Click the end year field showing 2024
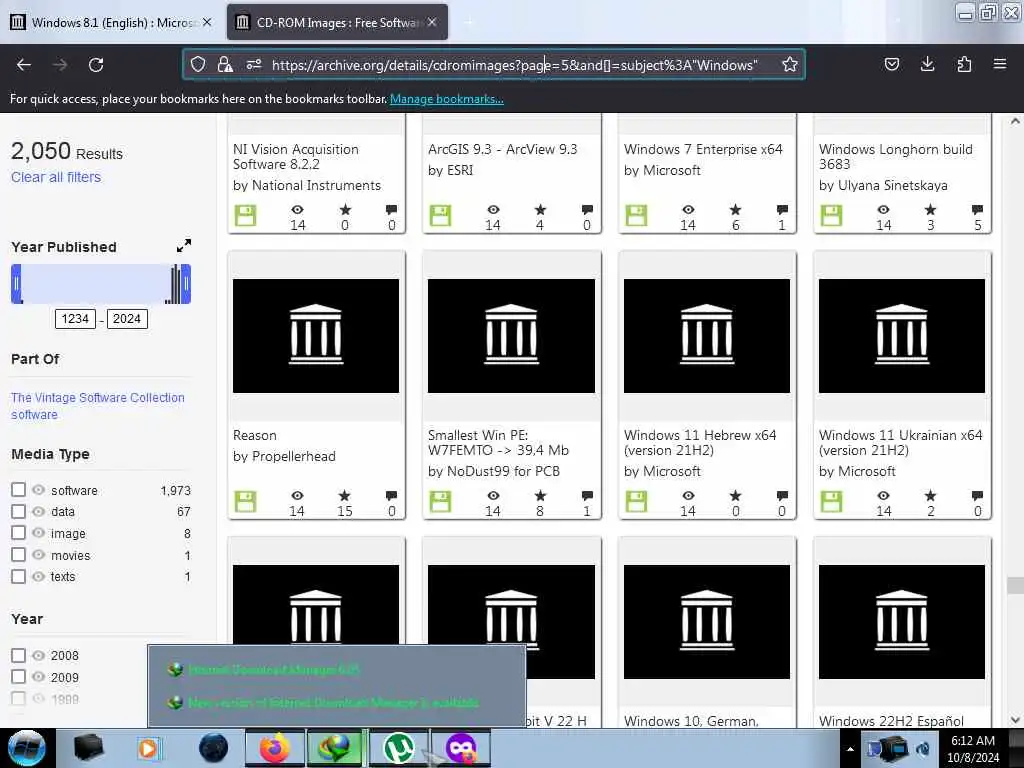The width and height of the screenshot is (1024, 768). tap(127, 319)
